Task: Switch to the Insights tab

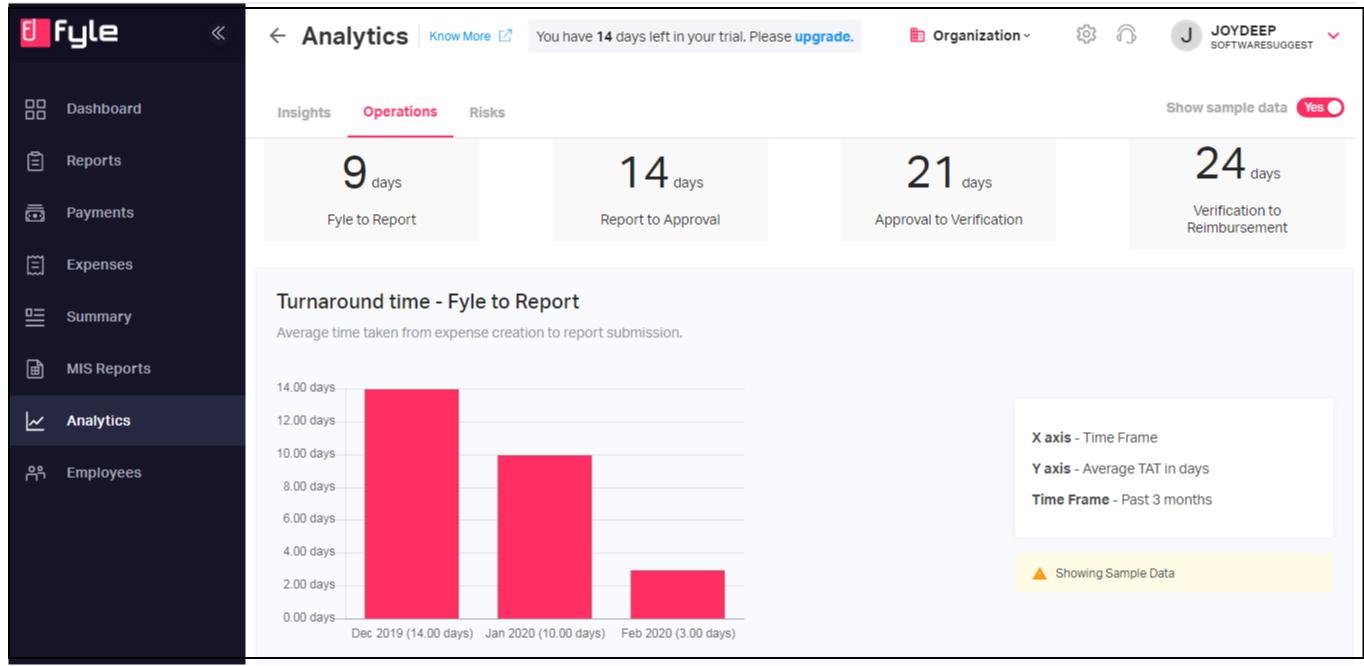Action: (x=304, y=113)
